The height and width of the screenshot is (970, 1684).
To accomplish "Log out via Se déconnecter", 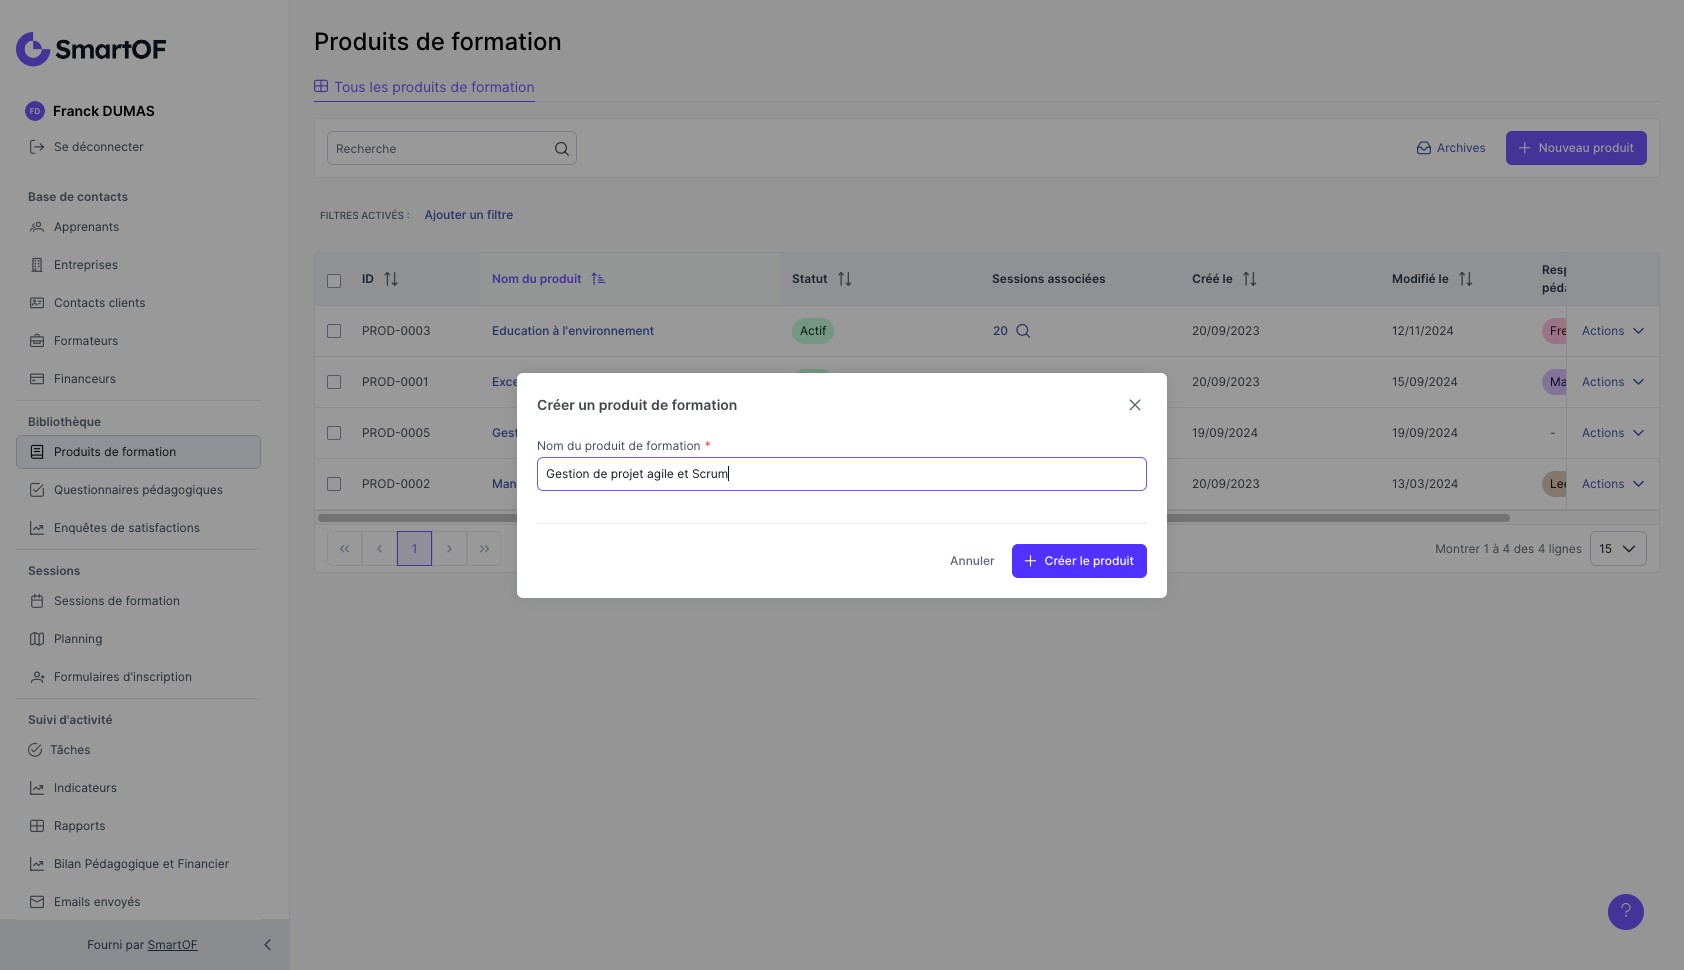I will [x=87, y=147].
